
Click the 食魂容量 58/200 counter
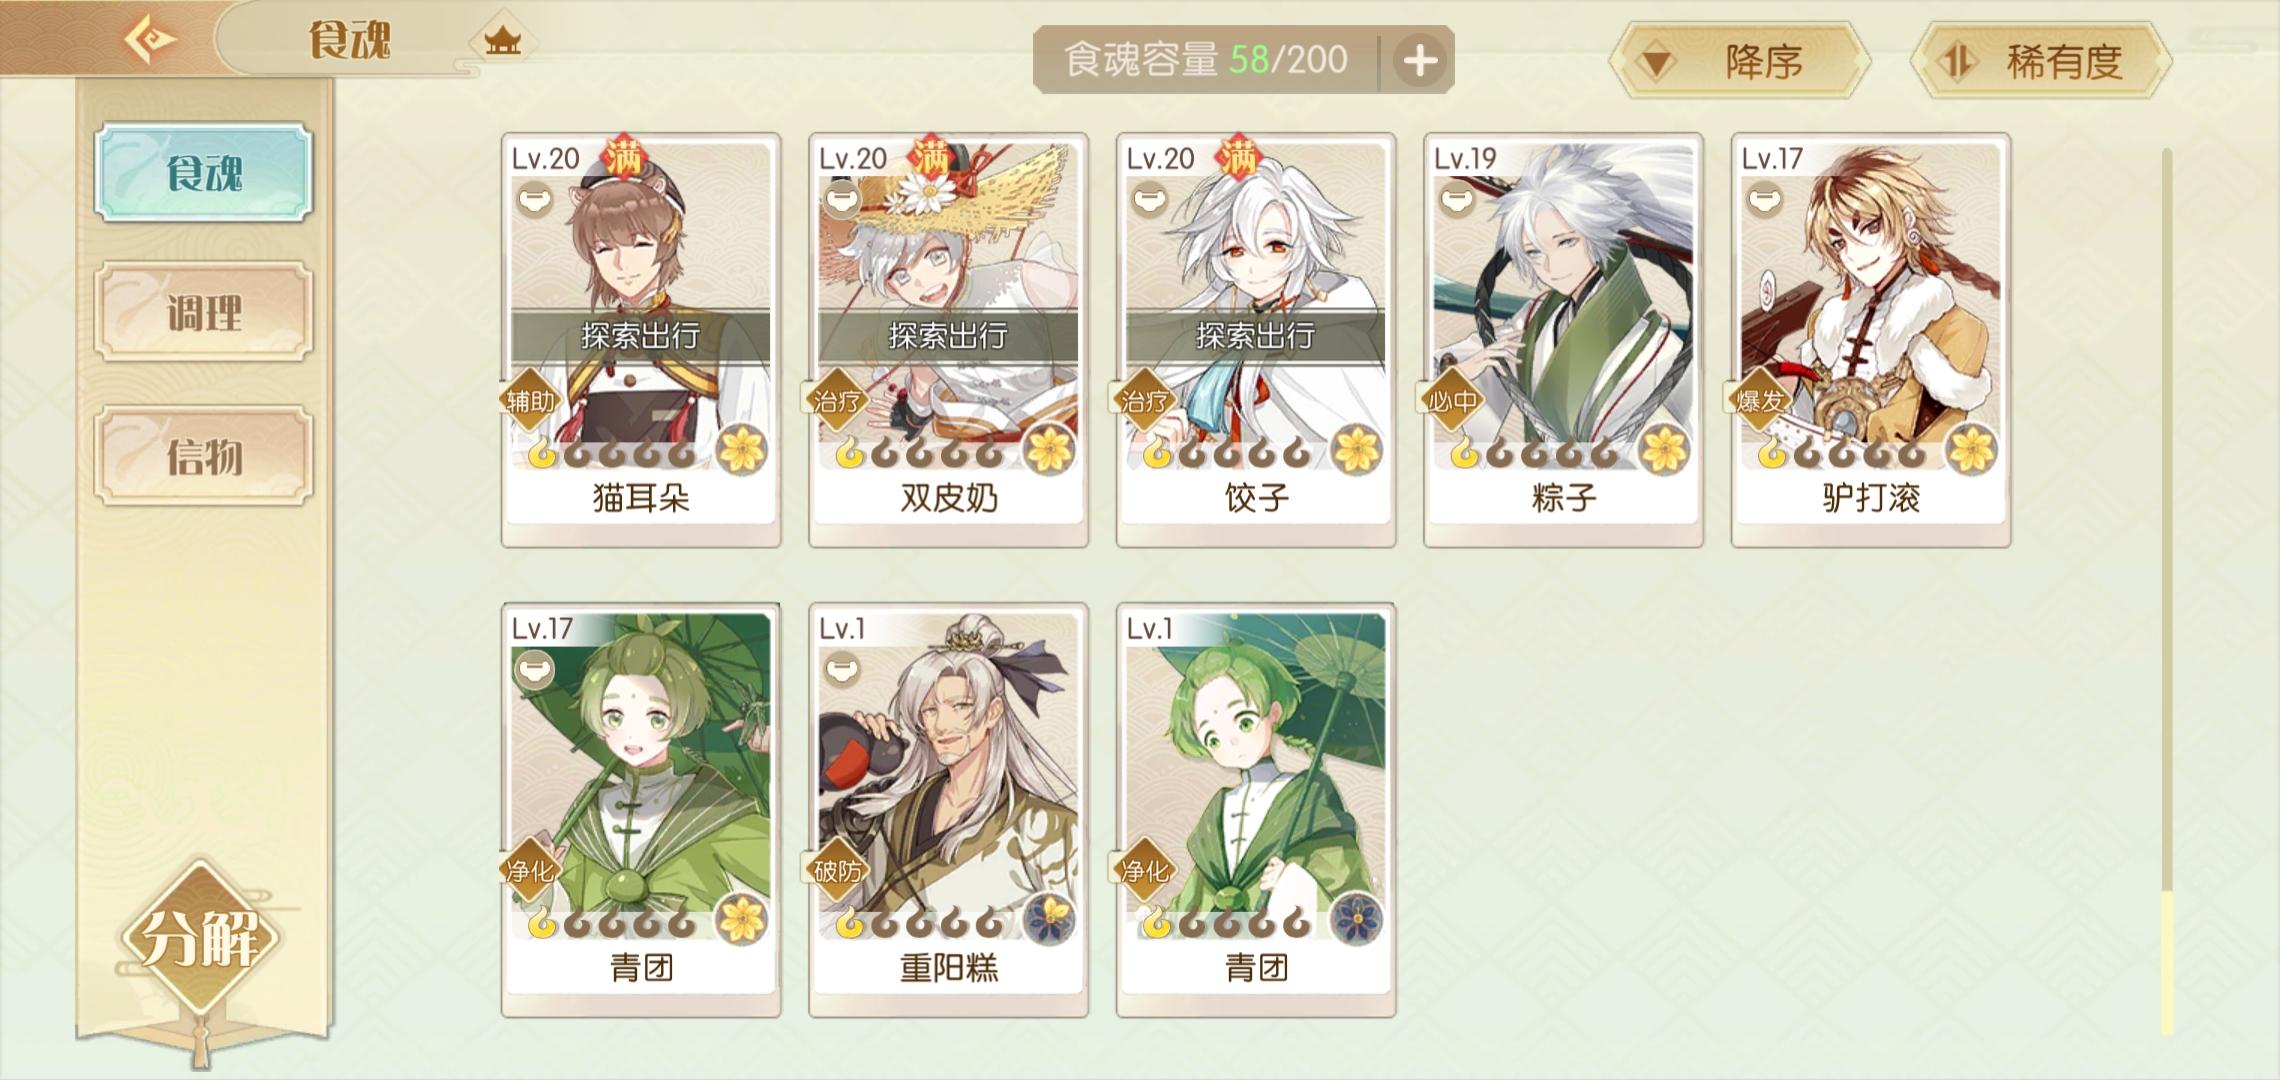pyautogui.click(x=1205, y=60)
